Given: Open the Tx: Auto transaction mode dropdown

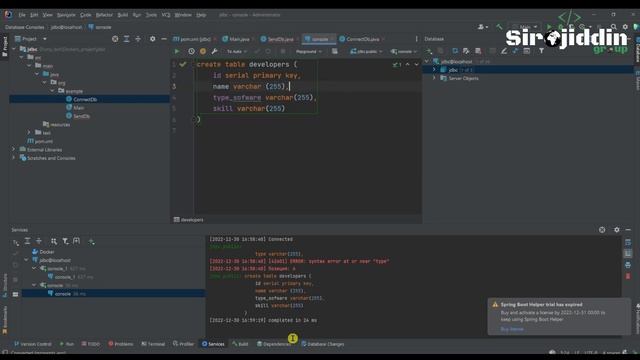Looking at the screenshot, I should 237,52.
